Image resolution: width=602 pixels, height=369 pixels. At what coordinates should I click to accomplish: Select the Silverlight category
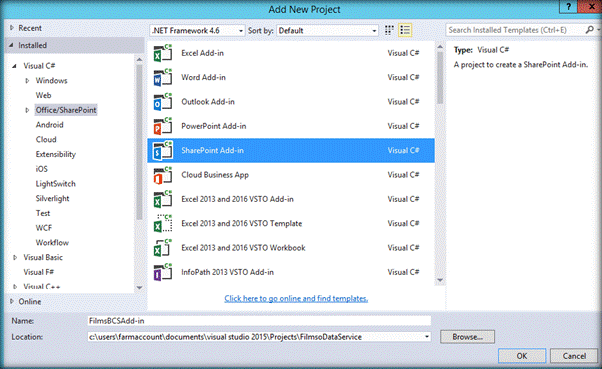[x=53, y=199]
